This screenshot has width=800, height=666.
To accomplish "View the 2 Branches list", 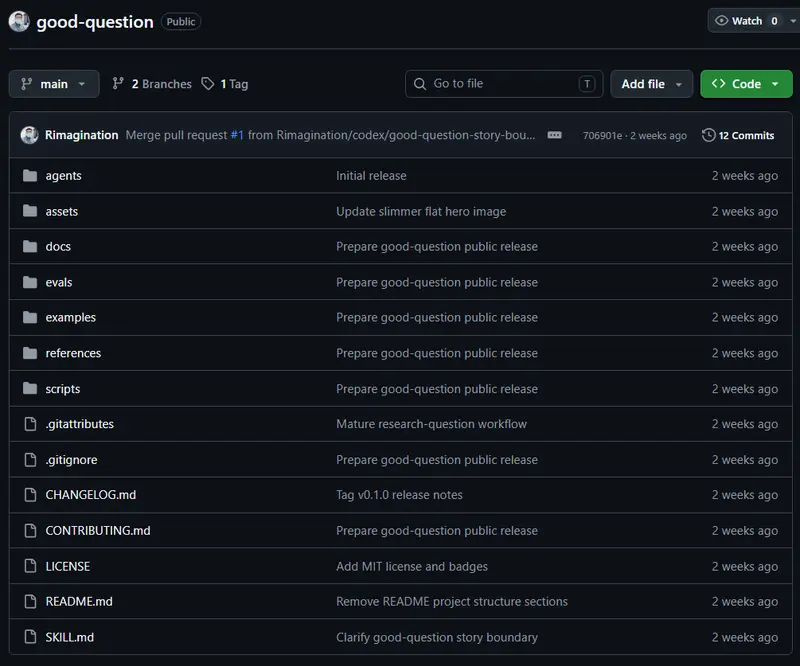I will click(152, 84).
